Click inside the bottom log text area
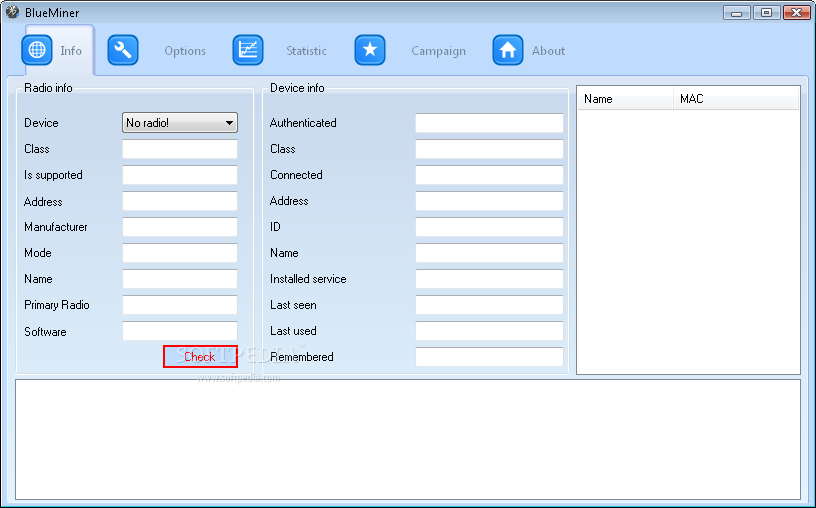Screen dimensions: 816x508 pyautogui.click(x=408, y=440)
